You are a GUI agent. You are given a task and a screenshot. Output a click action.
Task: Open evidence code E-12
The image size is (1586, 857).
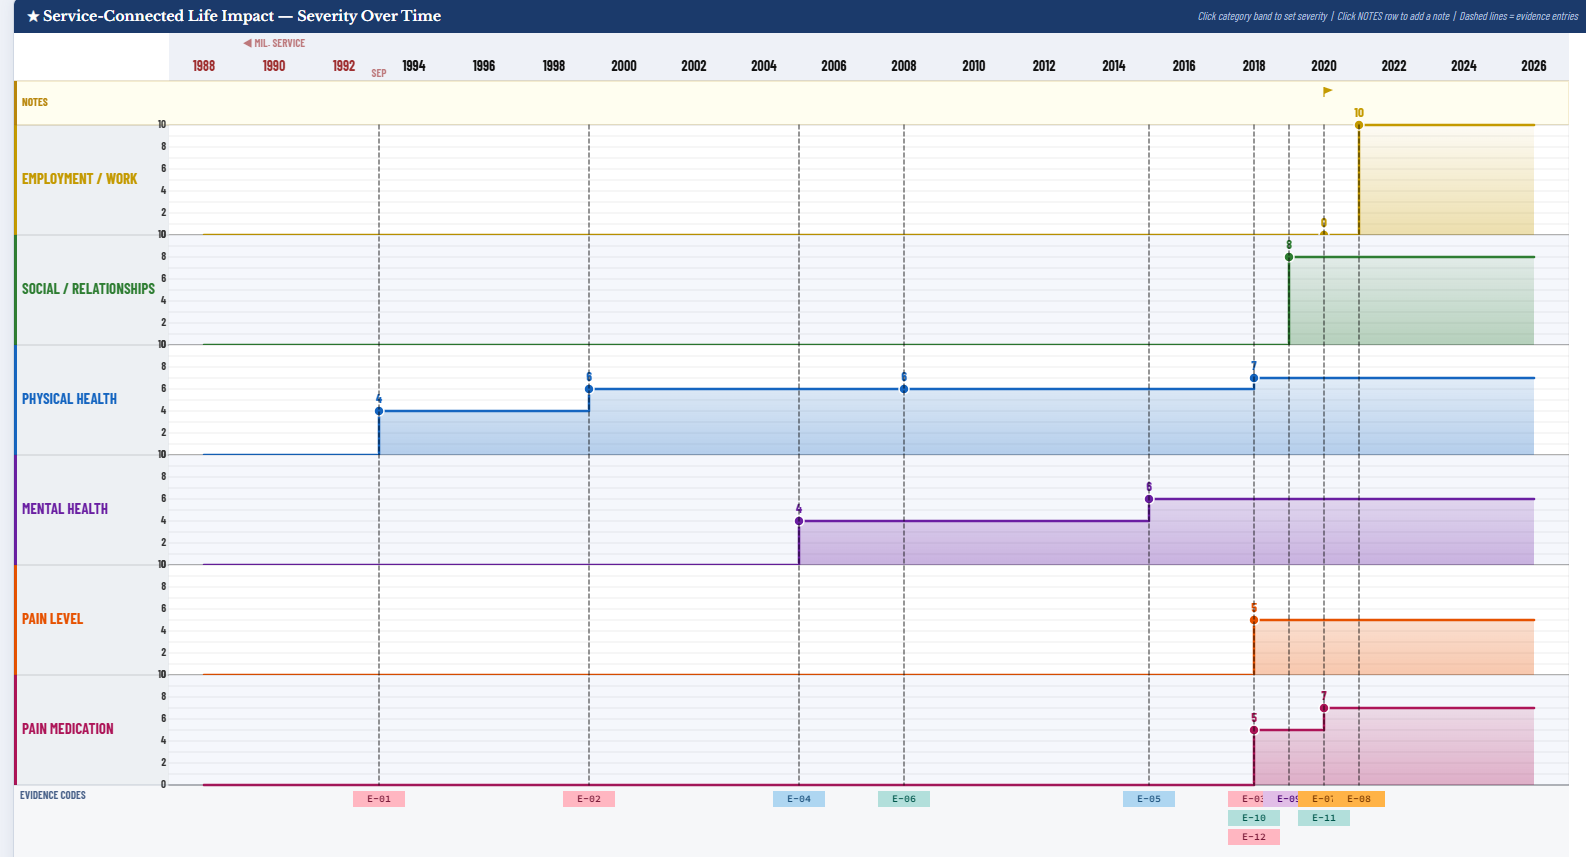point(1254,837)
